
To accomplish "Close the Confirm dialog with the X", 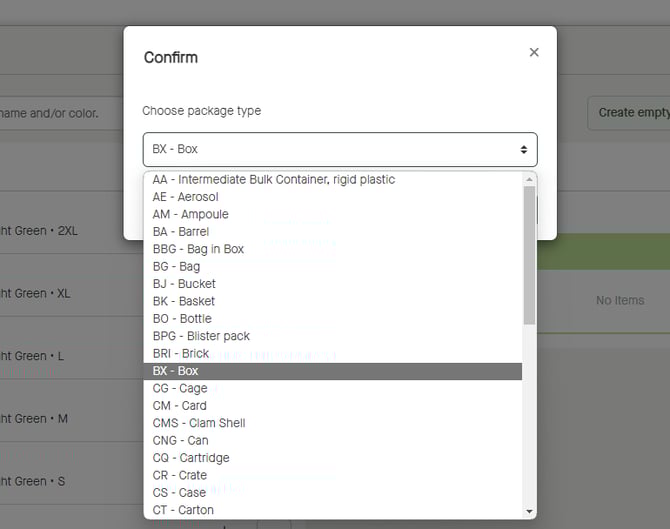I will pos(534,52).
